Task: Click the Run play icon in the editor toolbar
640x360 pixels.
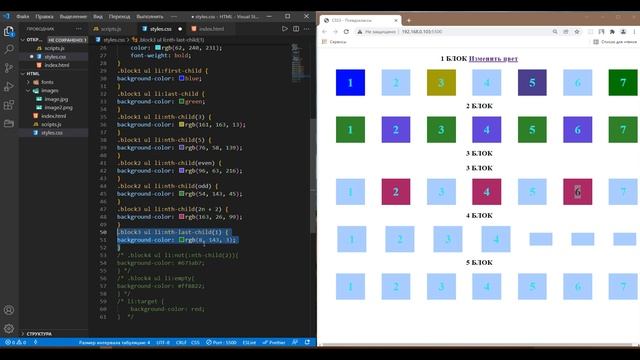Action: (284, 29)
